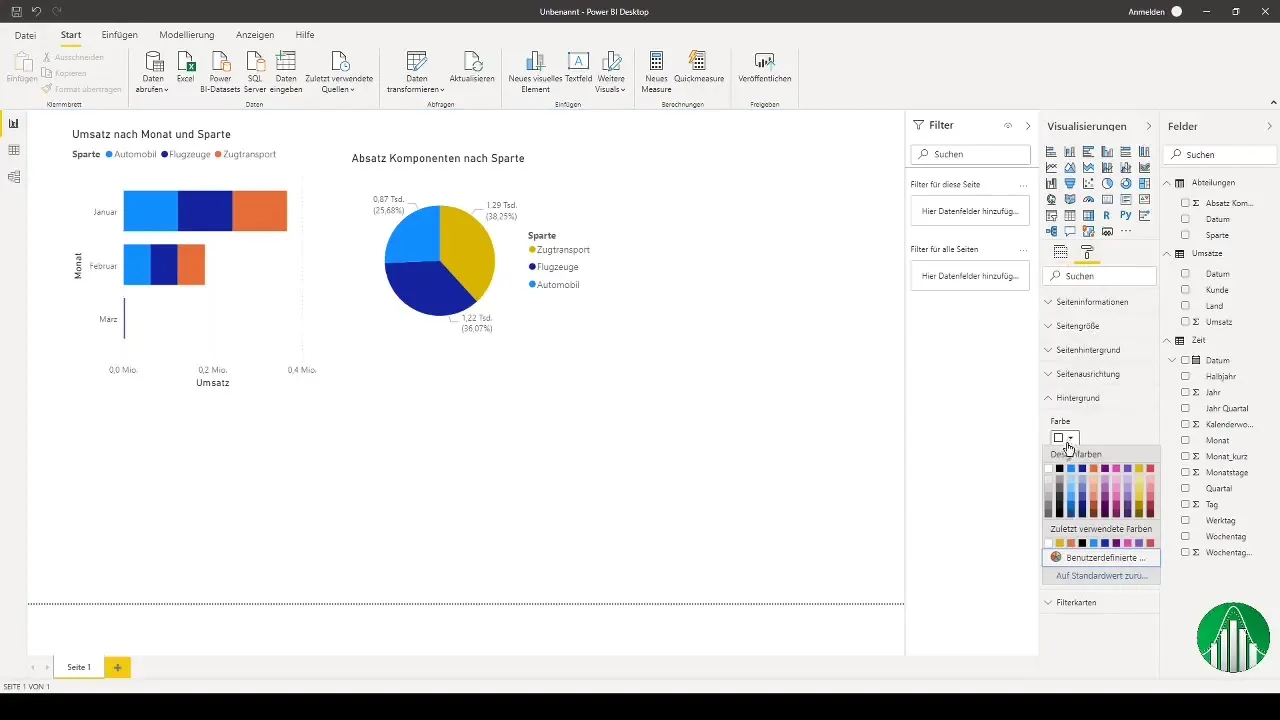Screen dimensions: 1280x720
Task: Switch to the Bericht view in left sidebar
Action: click(14, 123)
